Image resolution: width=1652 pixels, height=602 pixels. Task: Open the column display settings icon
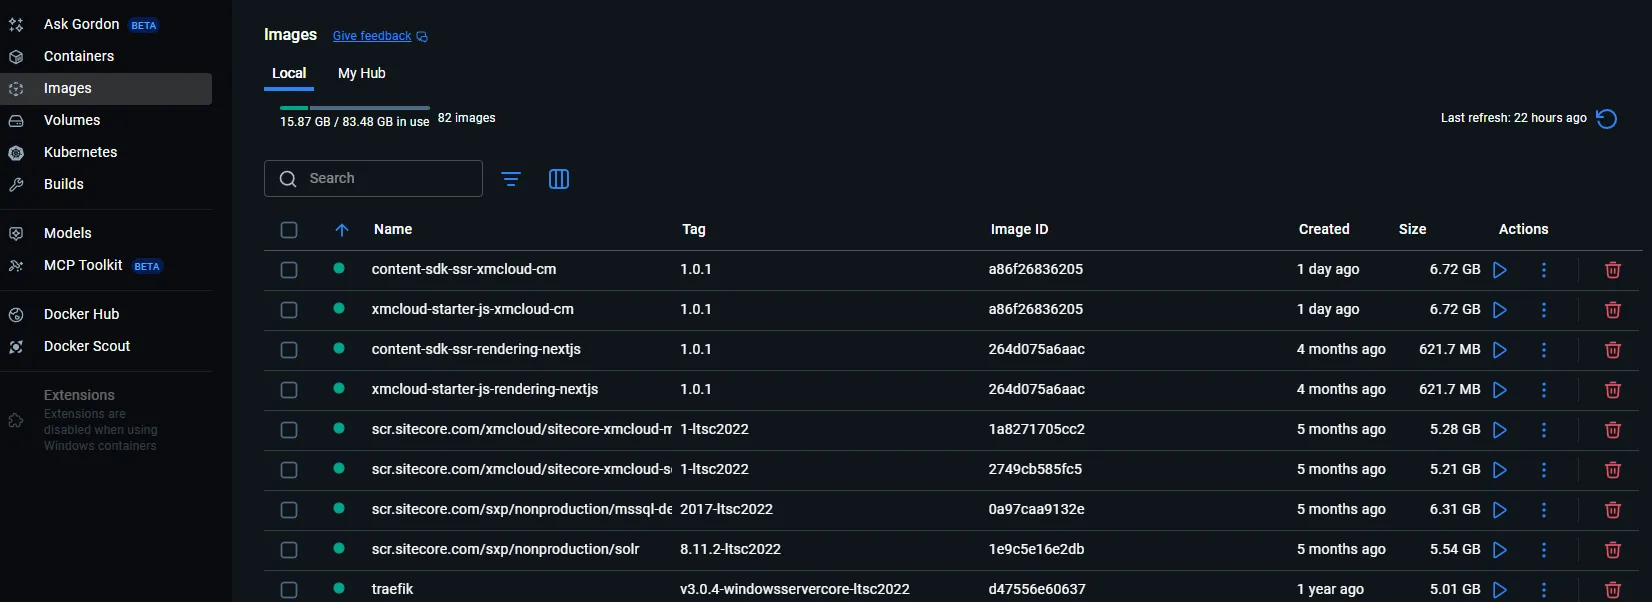click(x=559, y=179)
